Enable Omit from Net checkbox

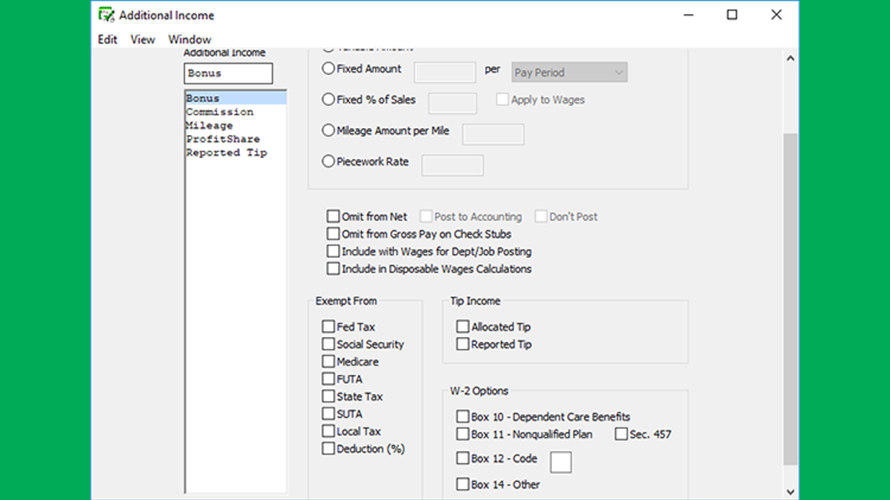[334, 217]
